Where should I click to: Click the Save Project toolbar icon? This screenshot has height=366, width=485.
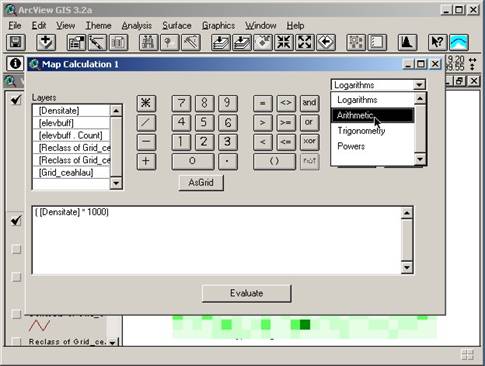pyautogui.click(x=16, y=42)
